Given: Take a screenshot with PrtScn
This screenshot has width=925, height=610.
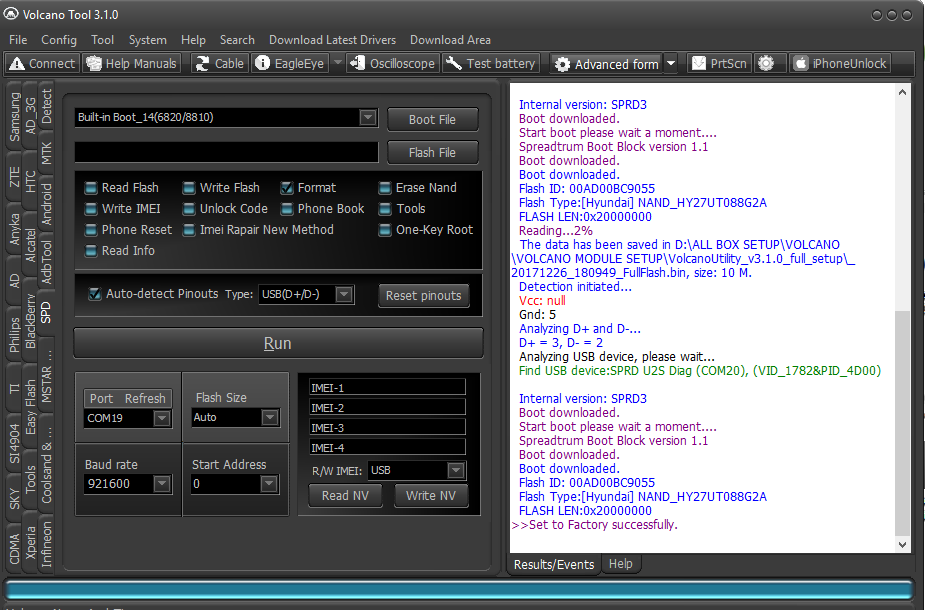Looking at the screenshot, I should point(719,63).
